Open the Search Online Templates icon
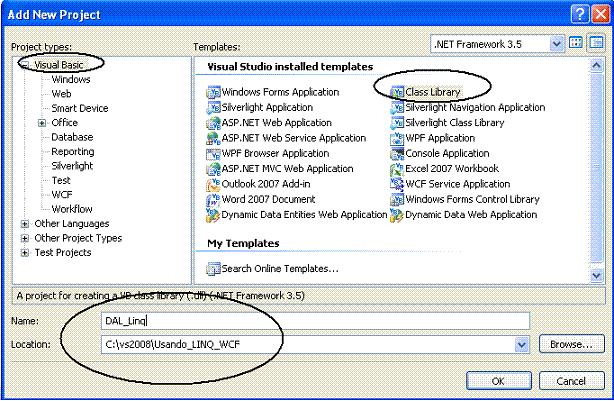The width and height of the screenshot is (614, 401). point(213,269)
